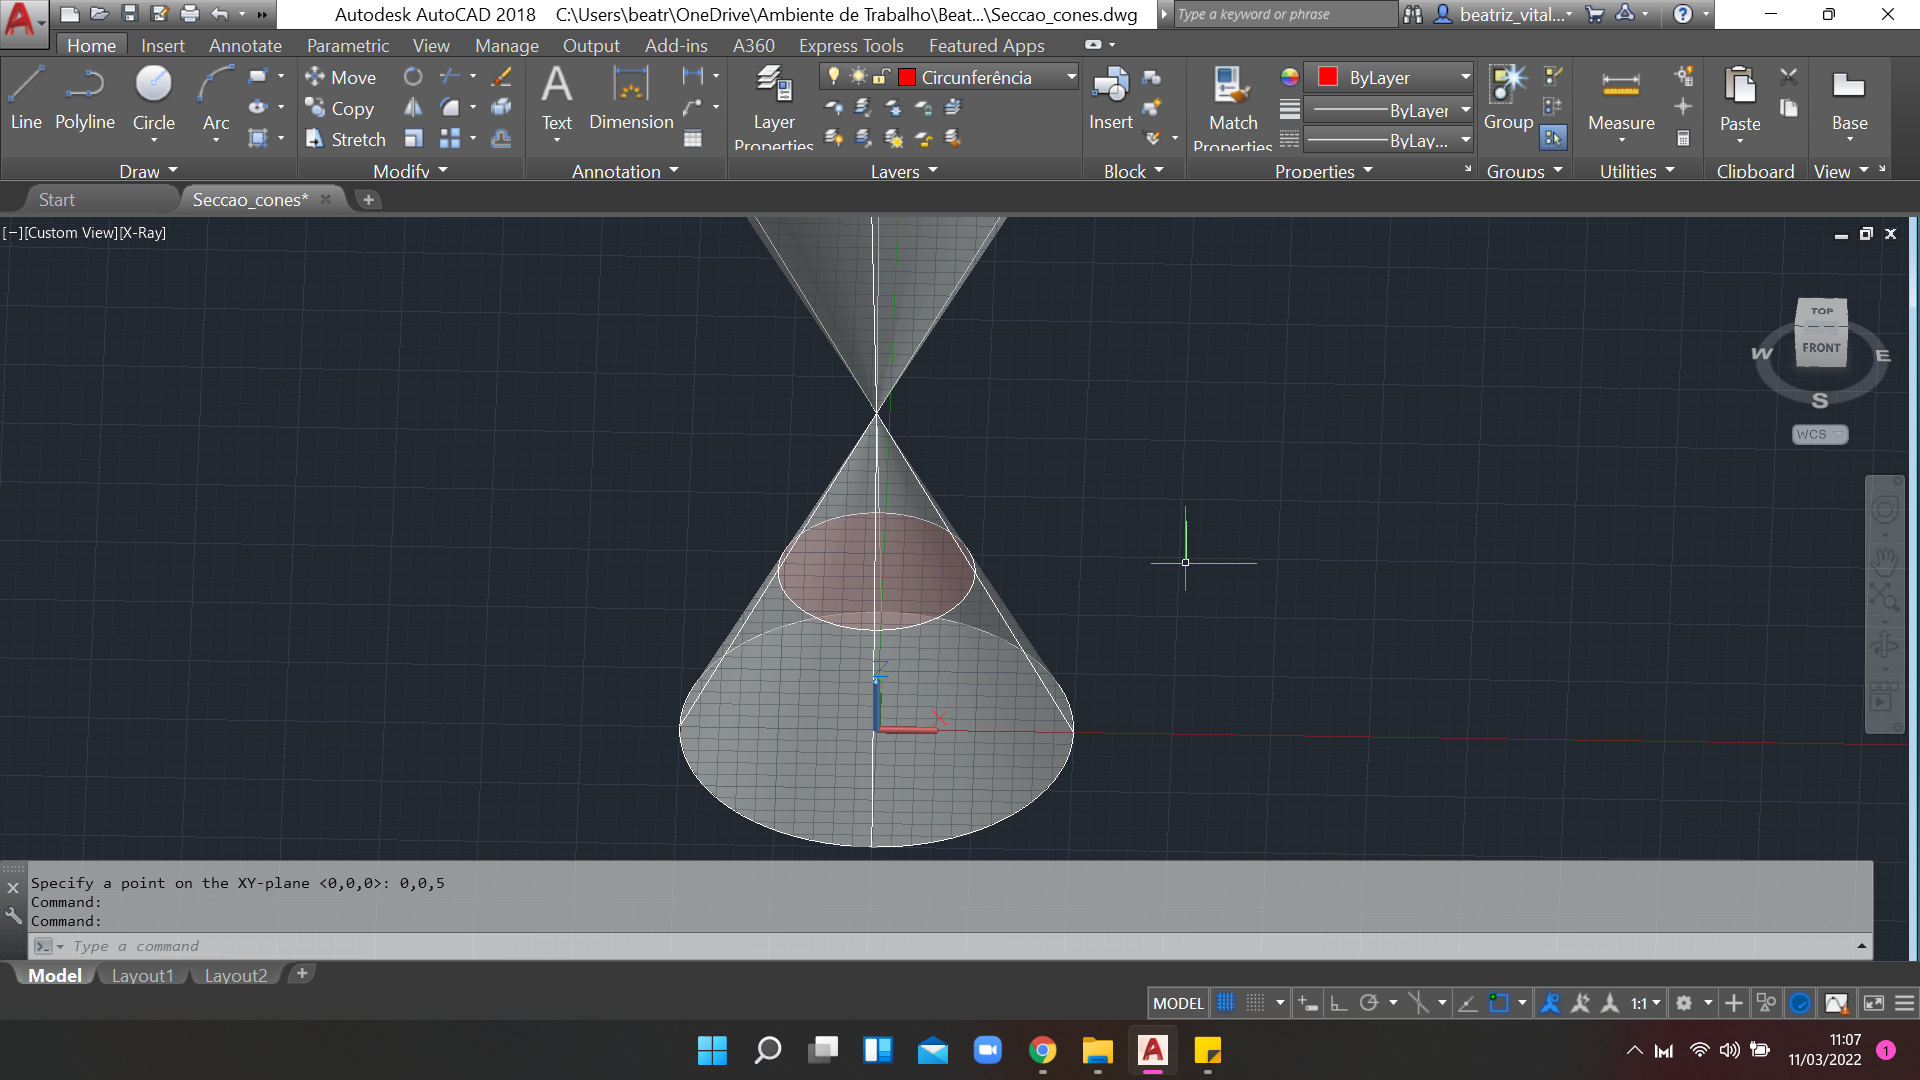Open the Insert ribbon tab
This screenshot has width=1920, height=1080.
click(162, 45)
